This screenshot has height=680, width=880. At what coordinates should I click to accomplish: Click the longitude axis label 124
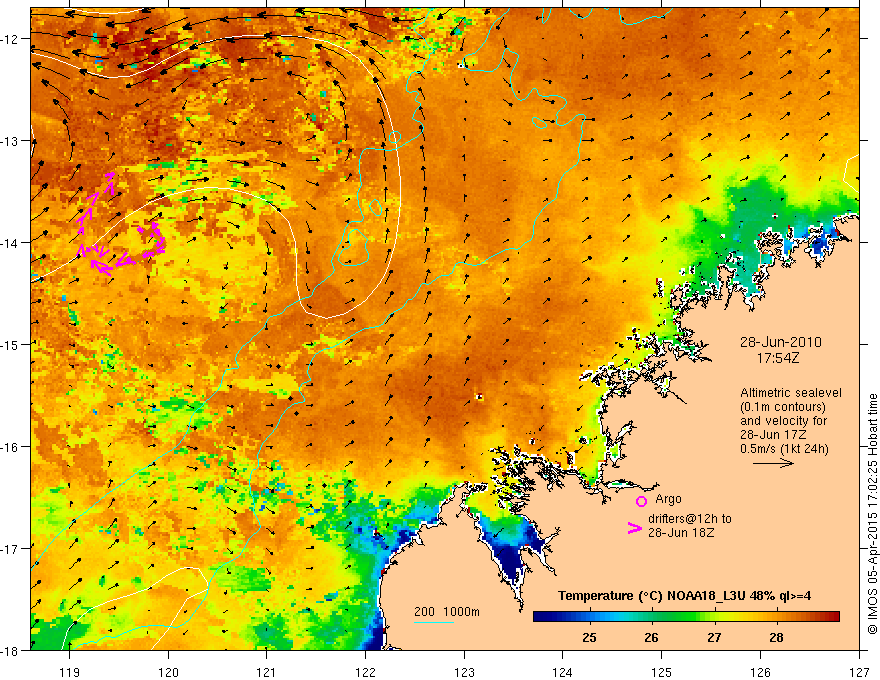(563, 672)
